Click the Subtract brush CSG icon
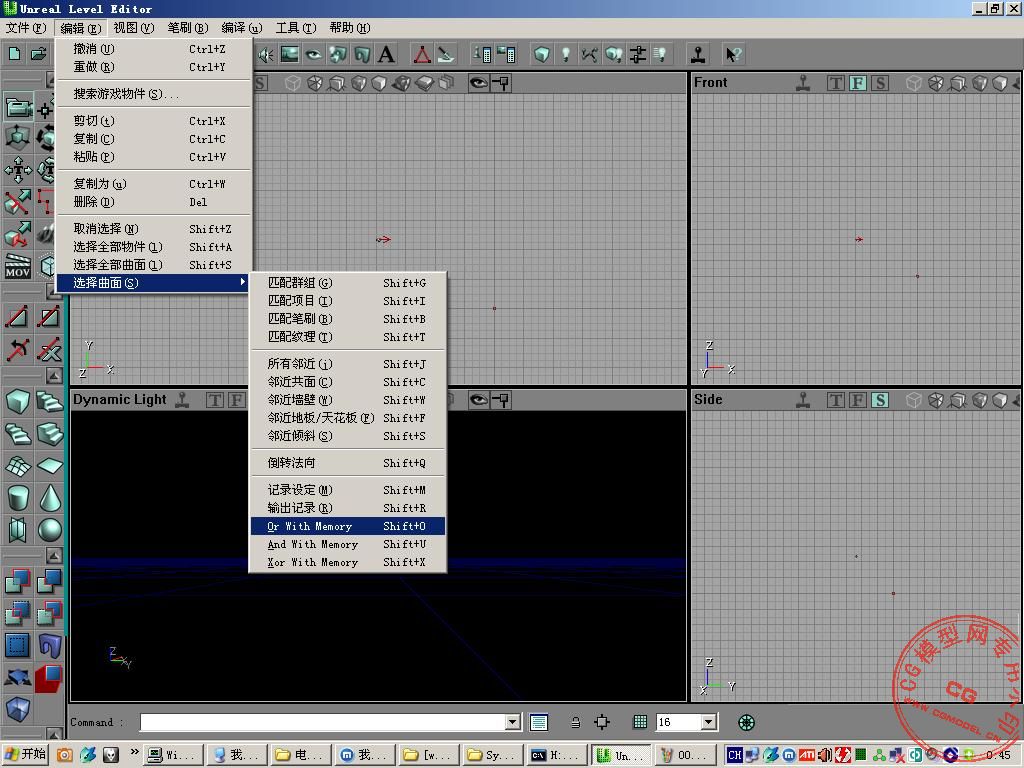The width and height of the screenshot is (1024, 768). [49, 581]
